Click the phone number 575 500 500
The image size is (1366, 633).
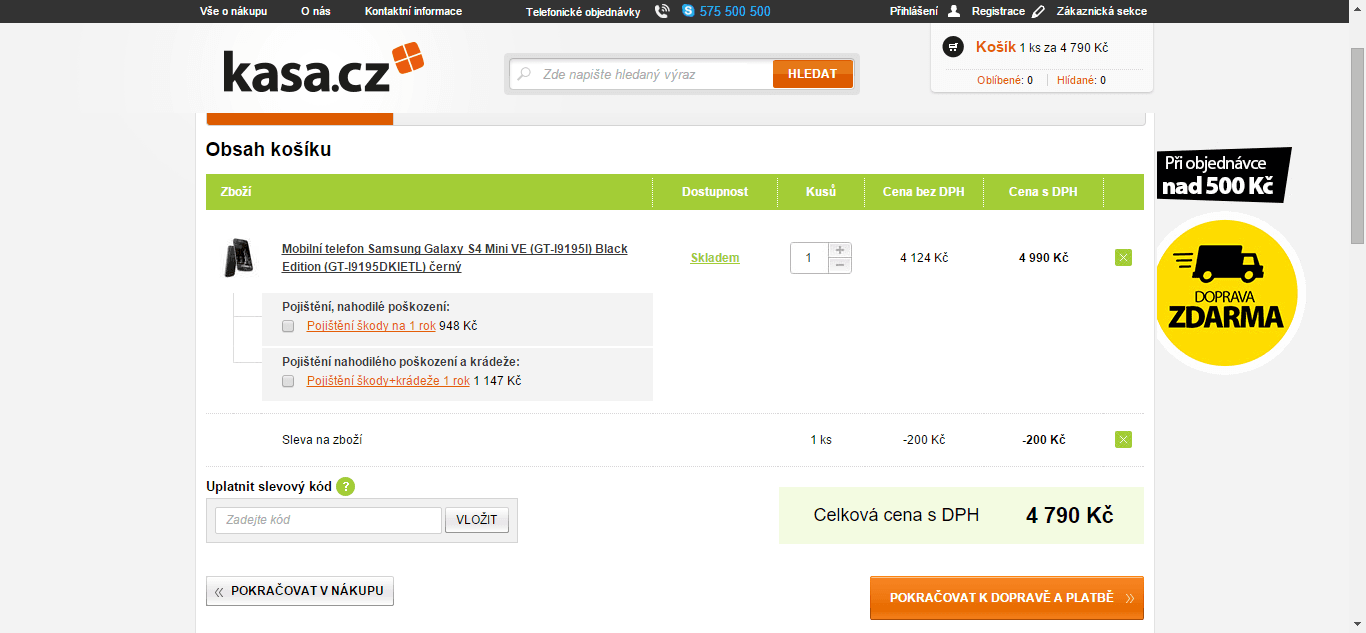coord(735,11)
